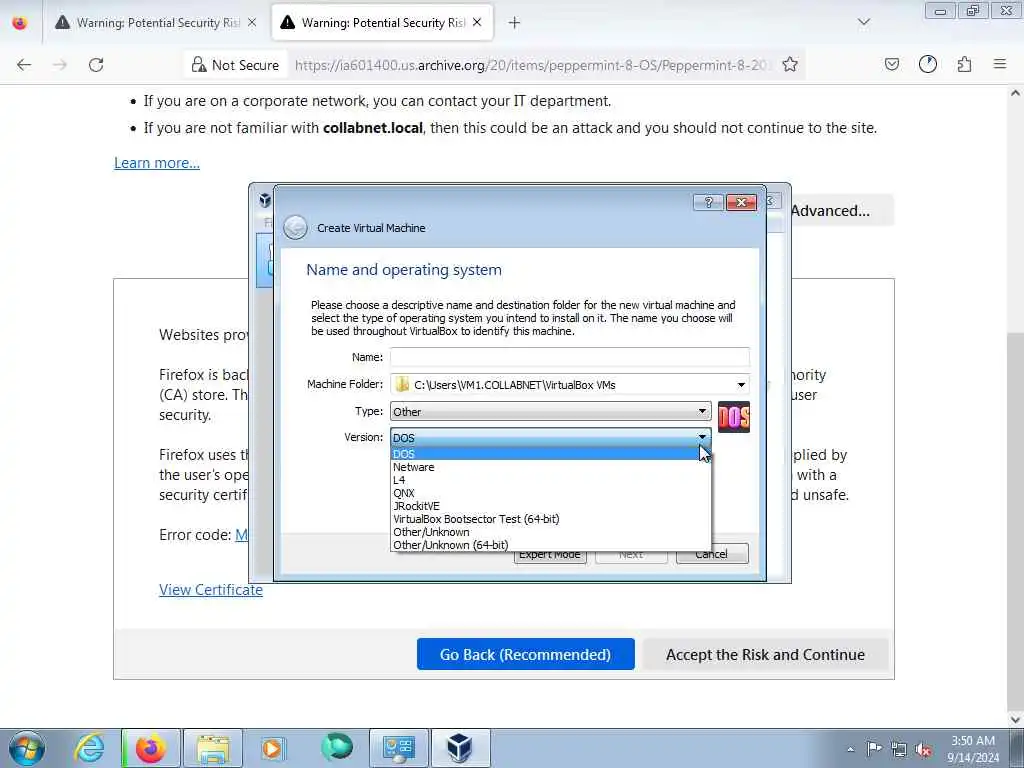Choose Netware from the Version list
Image resolution: width=1024 pixels, height=768 pixels.
tap(550, 467)
